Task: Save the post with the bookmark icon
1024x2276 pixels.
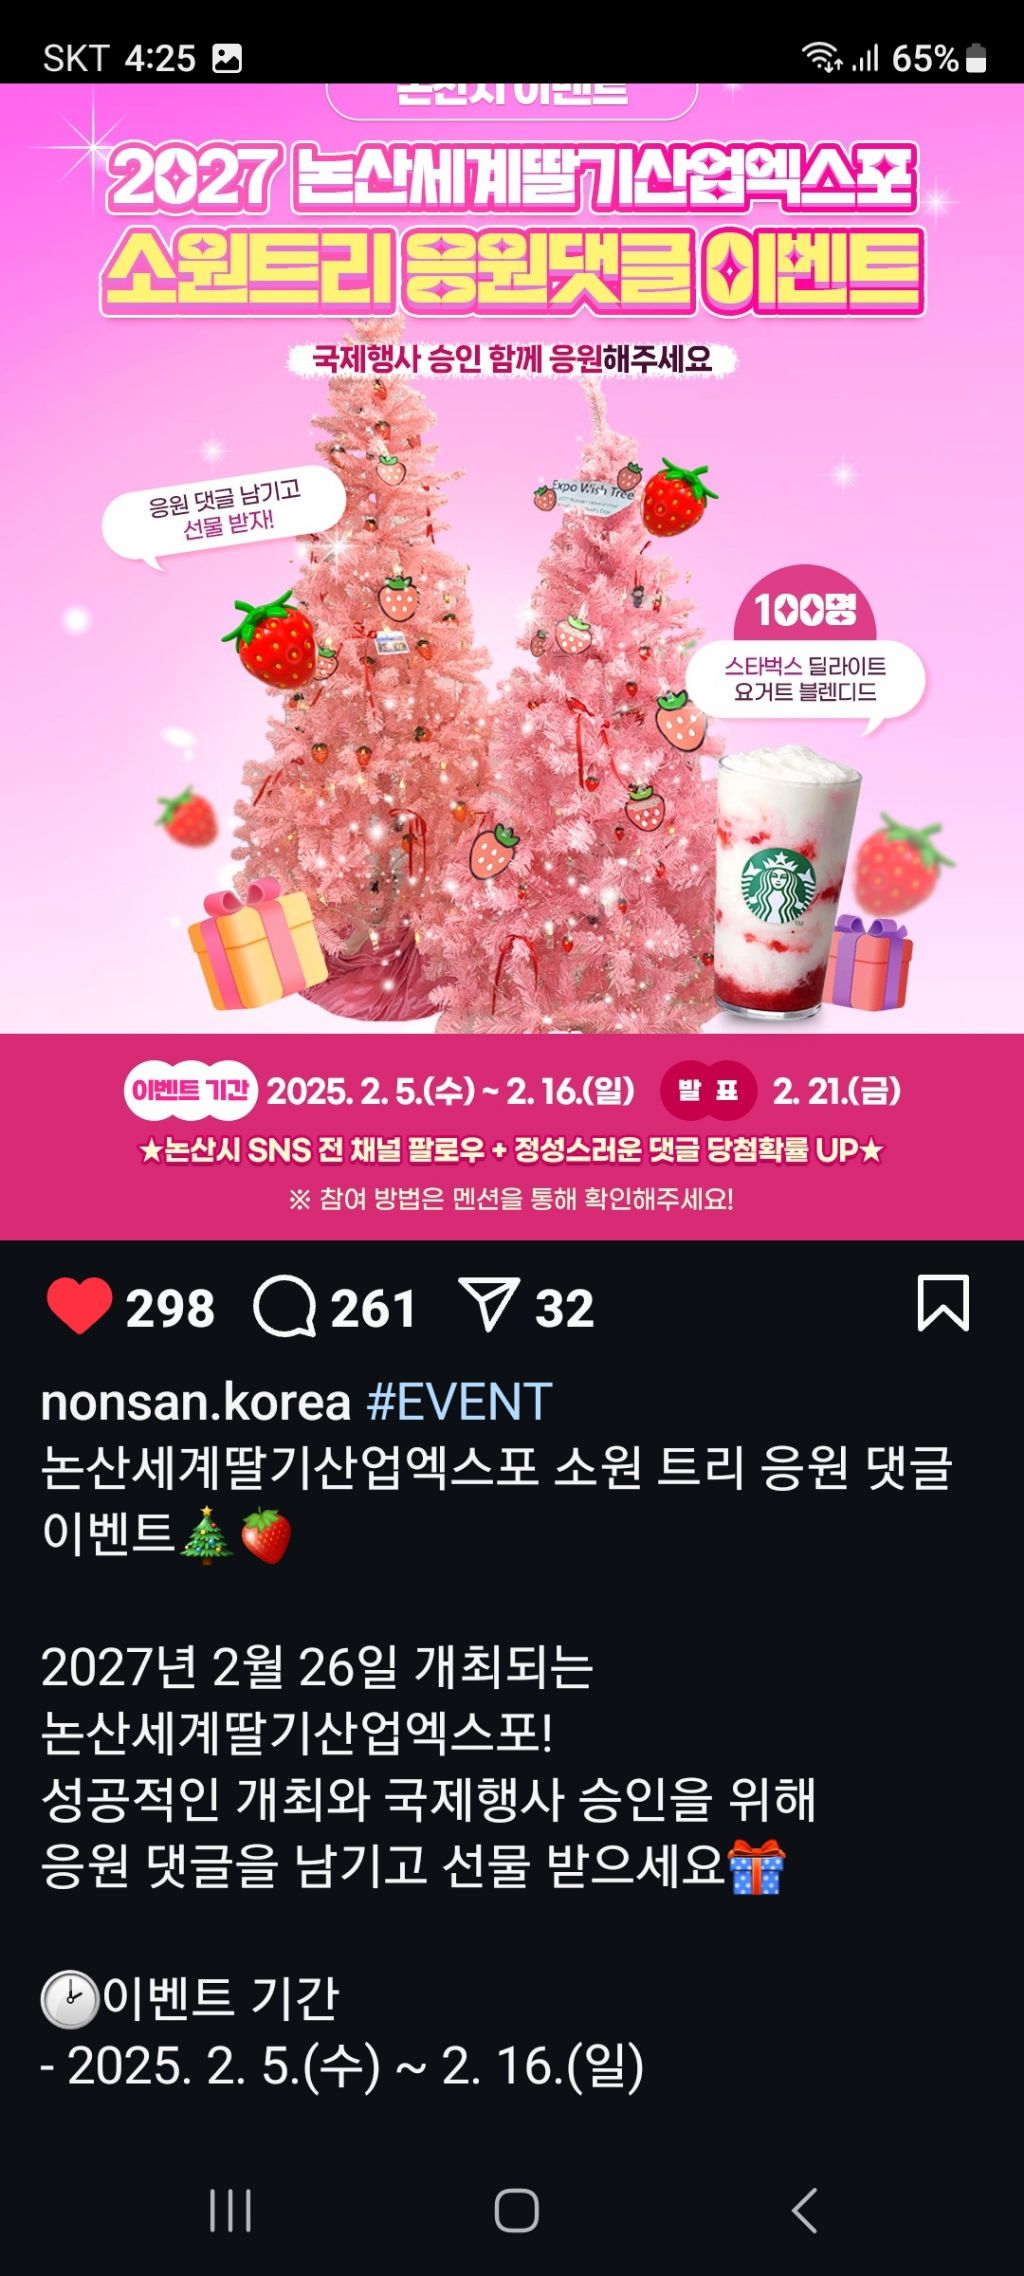Action: 943,1303
